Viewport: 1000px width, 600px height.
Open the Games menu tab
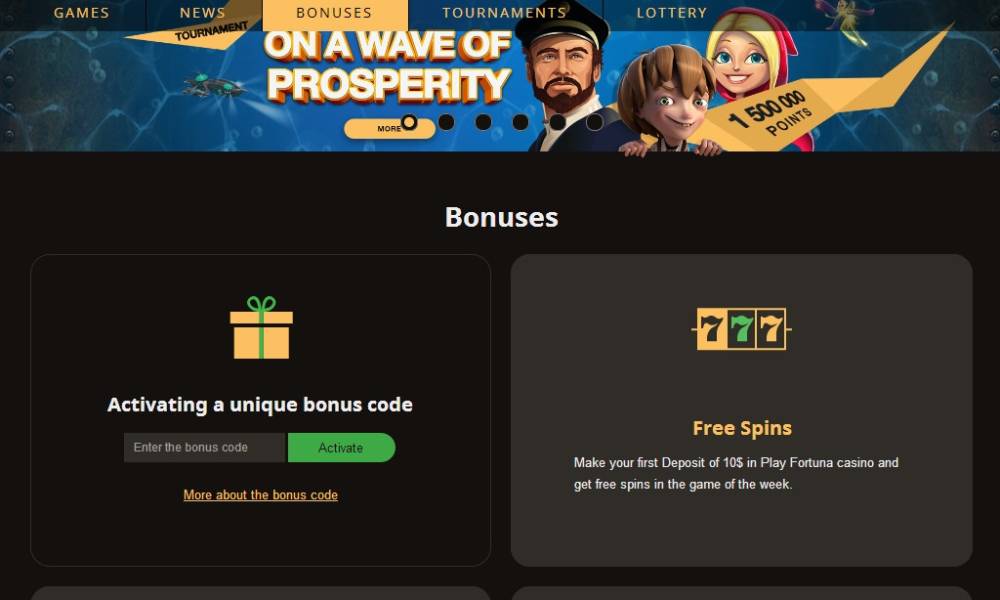(82, 13)
